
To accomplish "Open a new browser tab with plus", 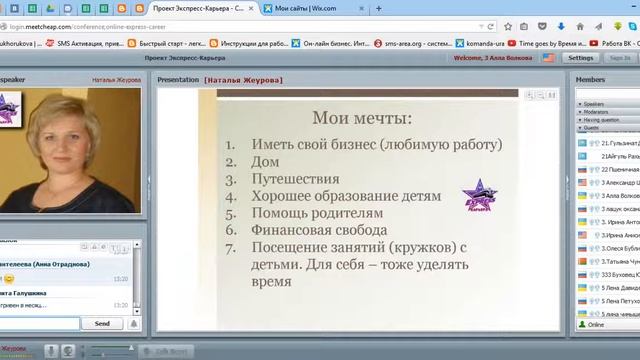I will point(378,8).
